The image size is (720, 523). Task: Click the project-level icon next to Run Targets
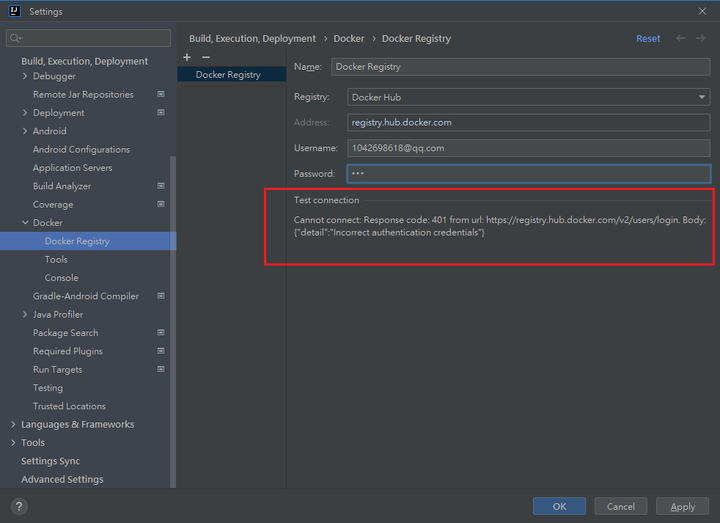(161, 370)
